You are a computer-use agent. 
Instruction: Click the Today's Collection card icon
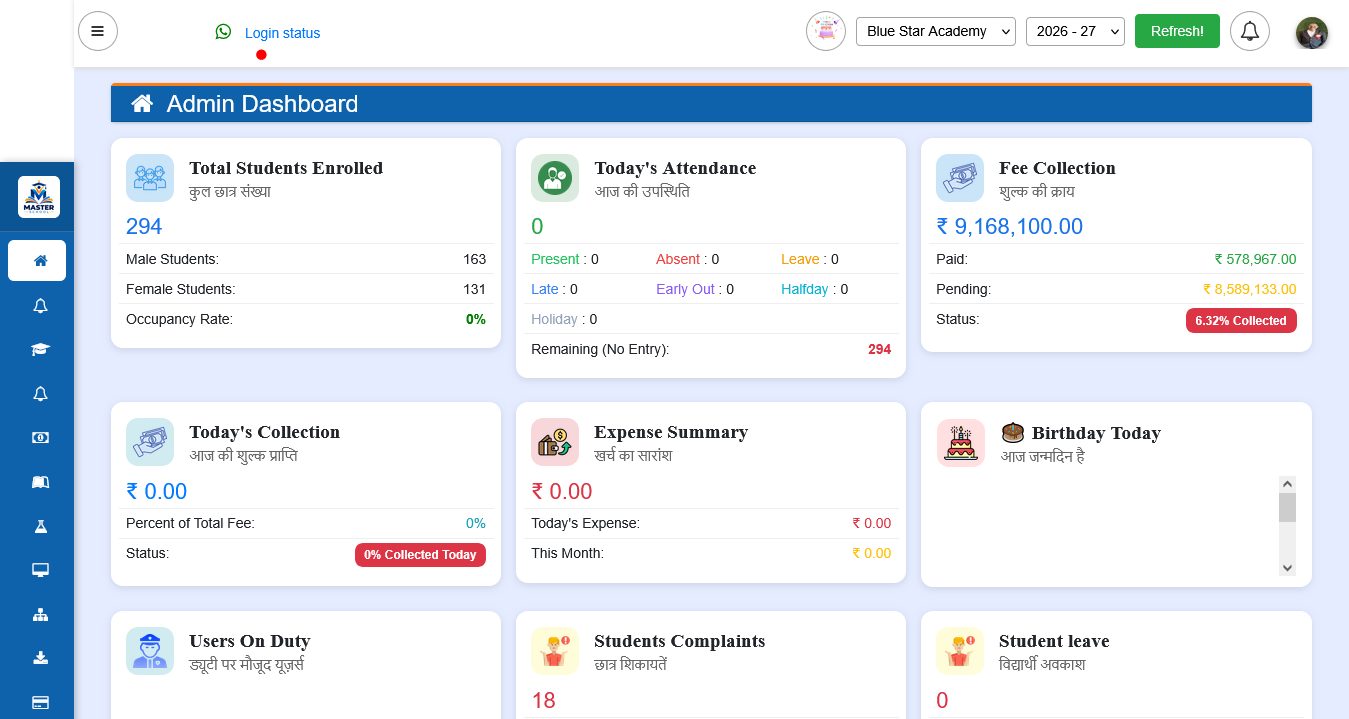[x=150, y=442]
